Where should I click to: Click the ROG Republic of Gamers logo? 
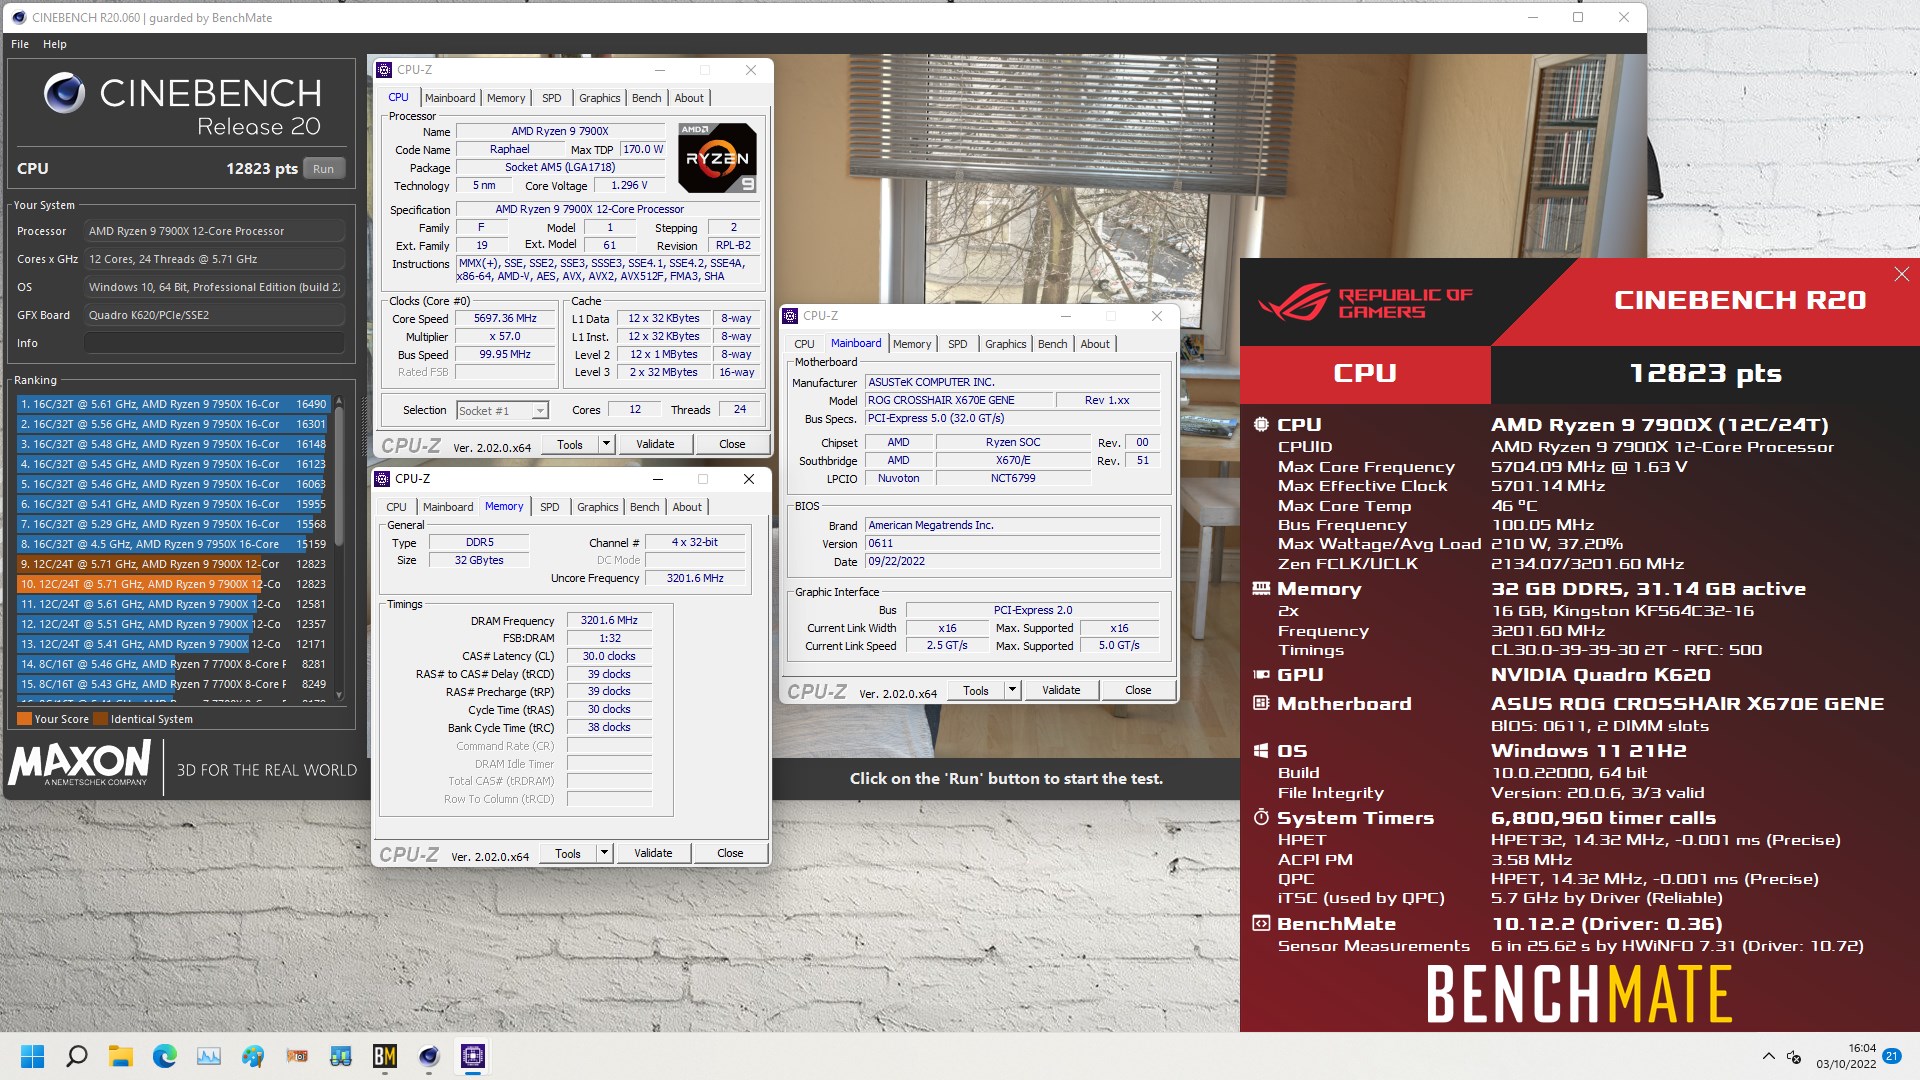coord(1365,302)
